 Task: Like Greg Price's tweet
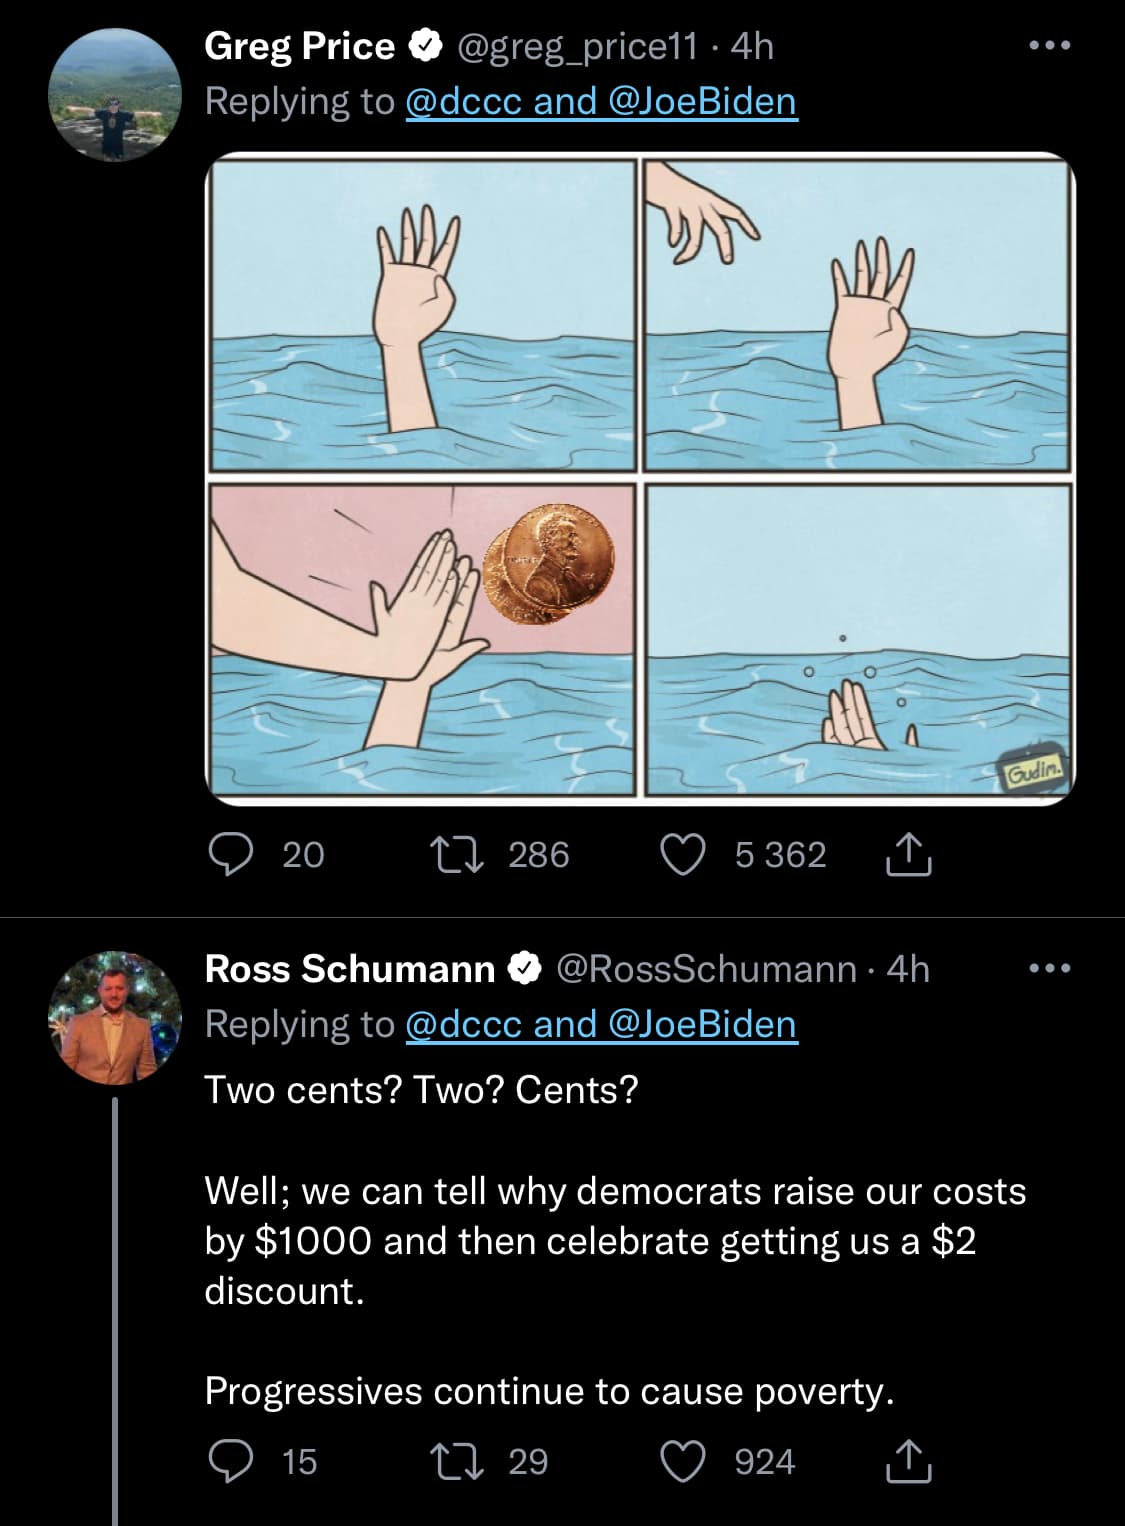click(684, 855)
